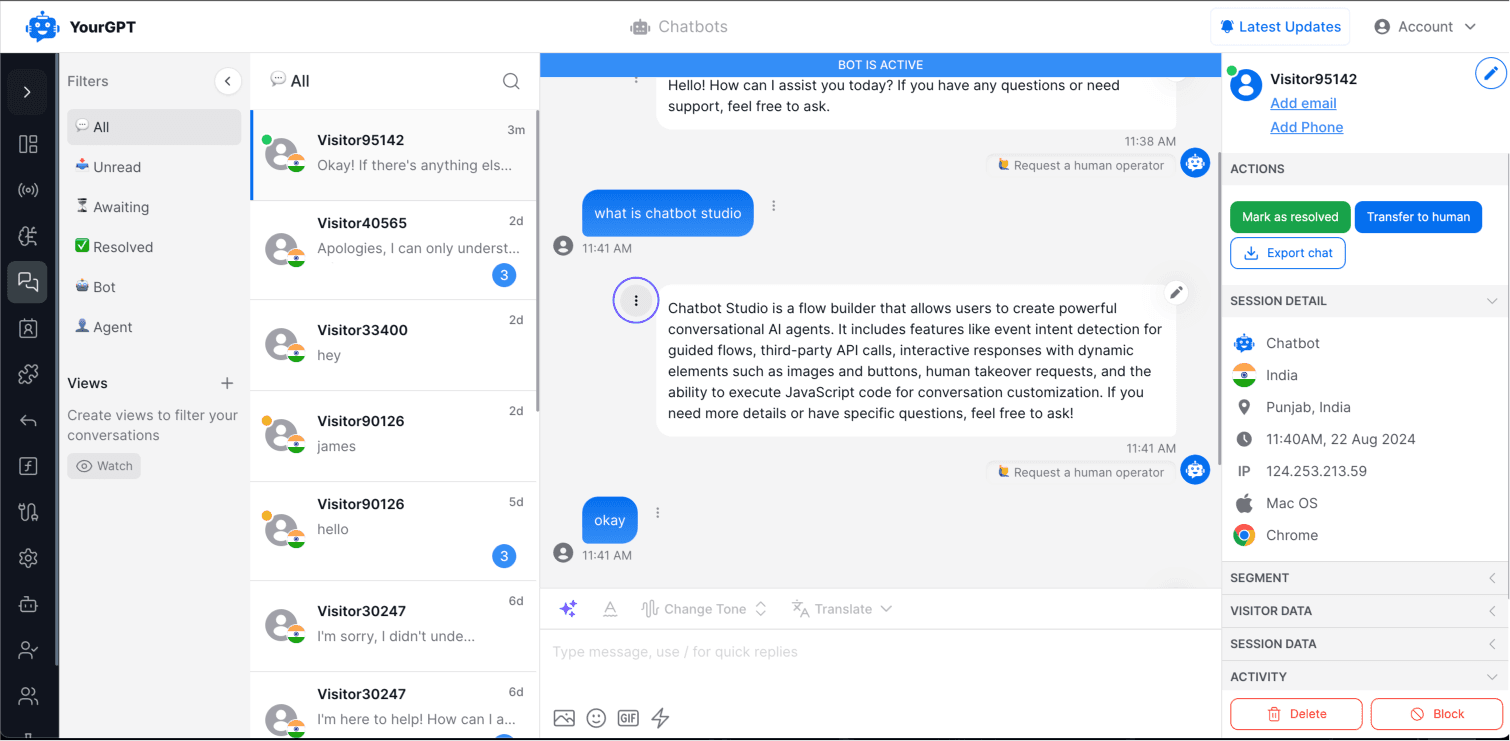Insert an image into the message

(x=564, y=718)
